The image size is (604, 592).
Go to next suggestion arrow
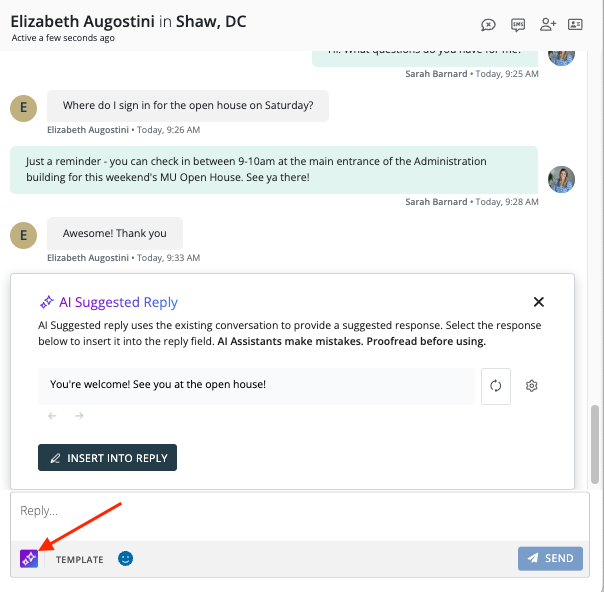(79, 416)
